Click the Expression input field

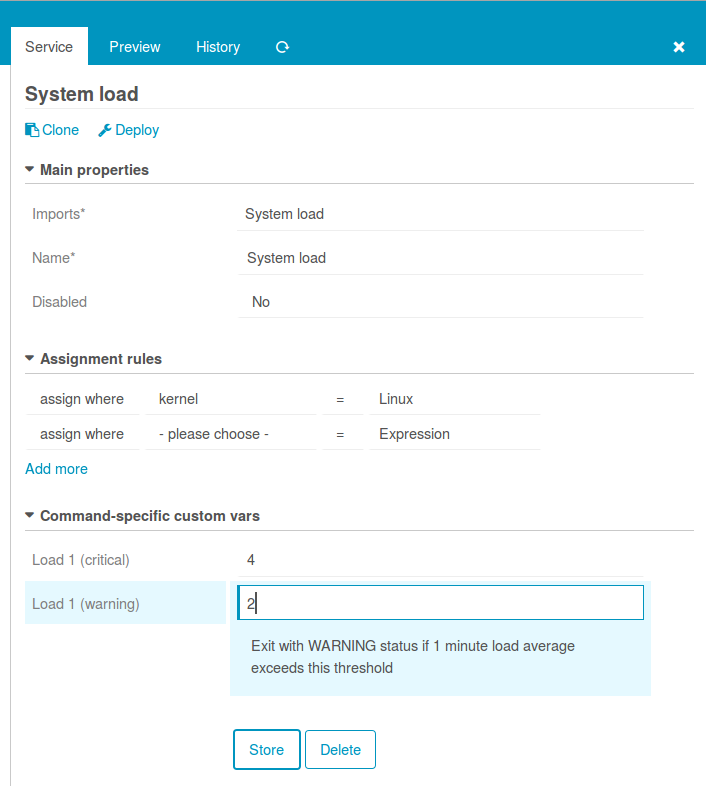tap(455, 434)
